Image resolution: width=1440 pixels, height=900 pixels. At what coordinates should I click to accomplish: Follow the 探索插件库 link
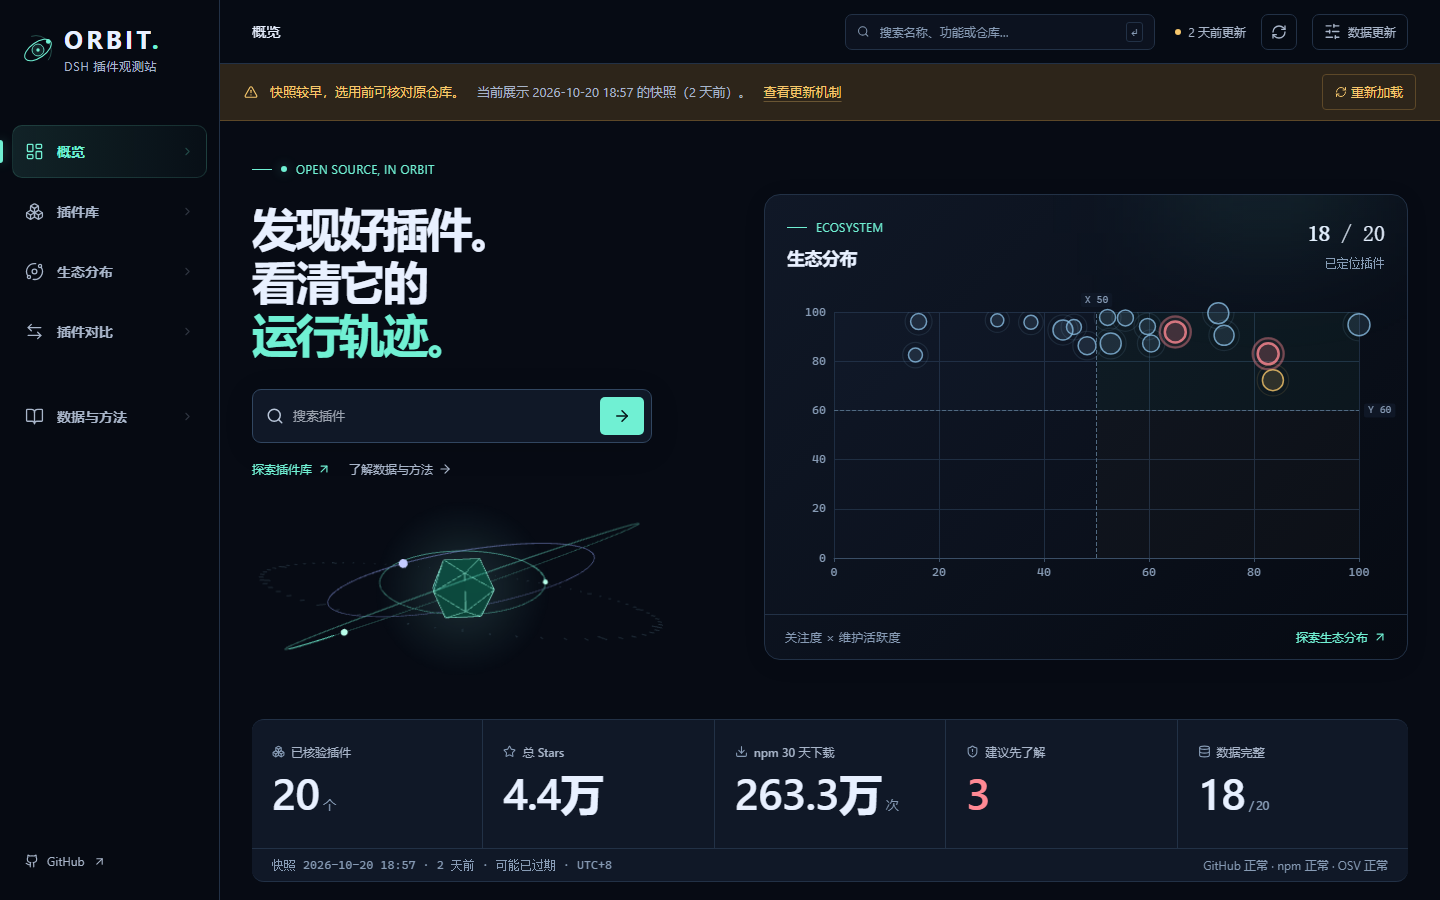290,469
